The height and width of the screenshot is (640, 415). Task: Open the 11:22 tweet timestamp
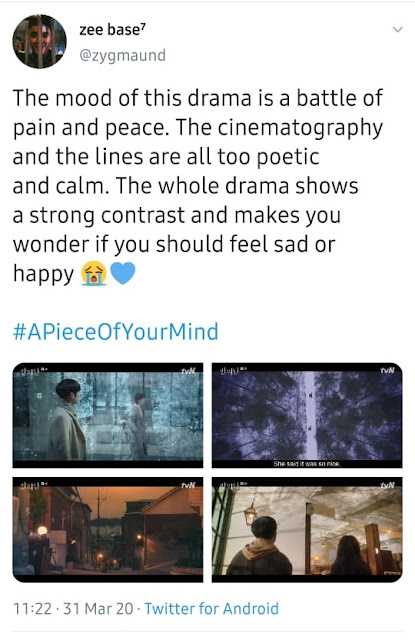point(32,609)
